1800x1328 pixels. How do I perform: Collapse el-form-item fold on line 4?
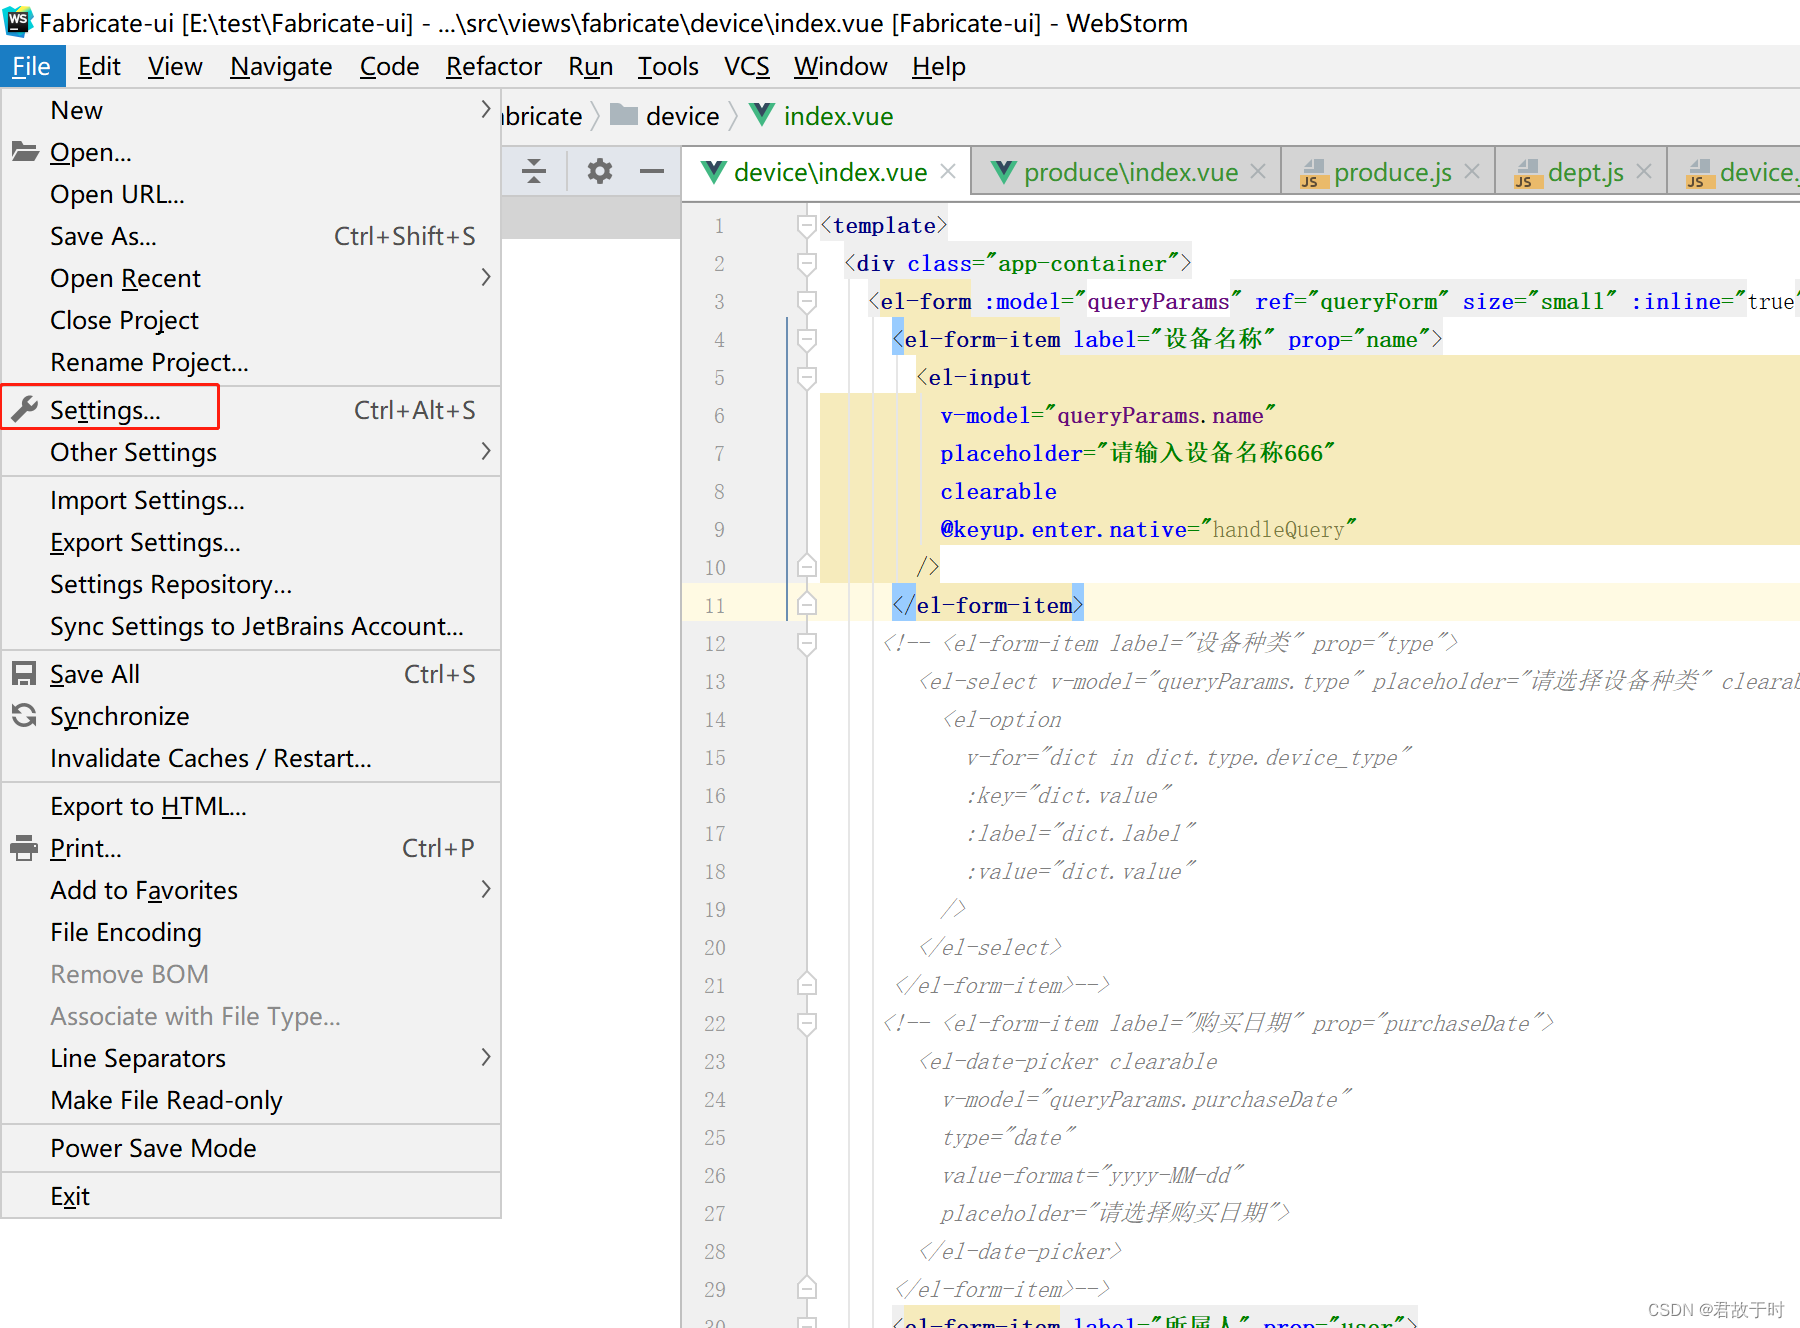coord(807,340)
